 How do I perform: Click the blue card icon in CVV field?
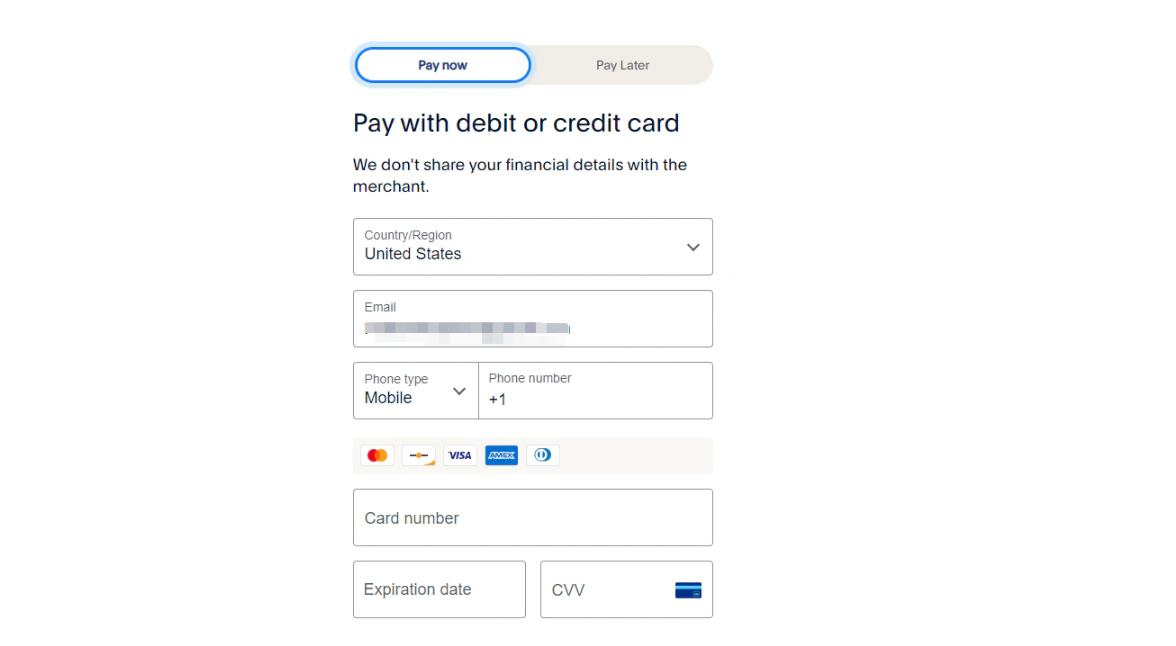[688, 590]
